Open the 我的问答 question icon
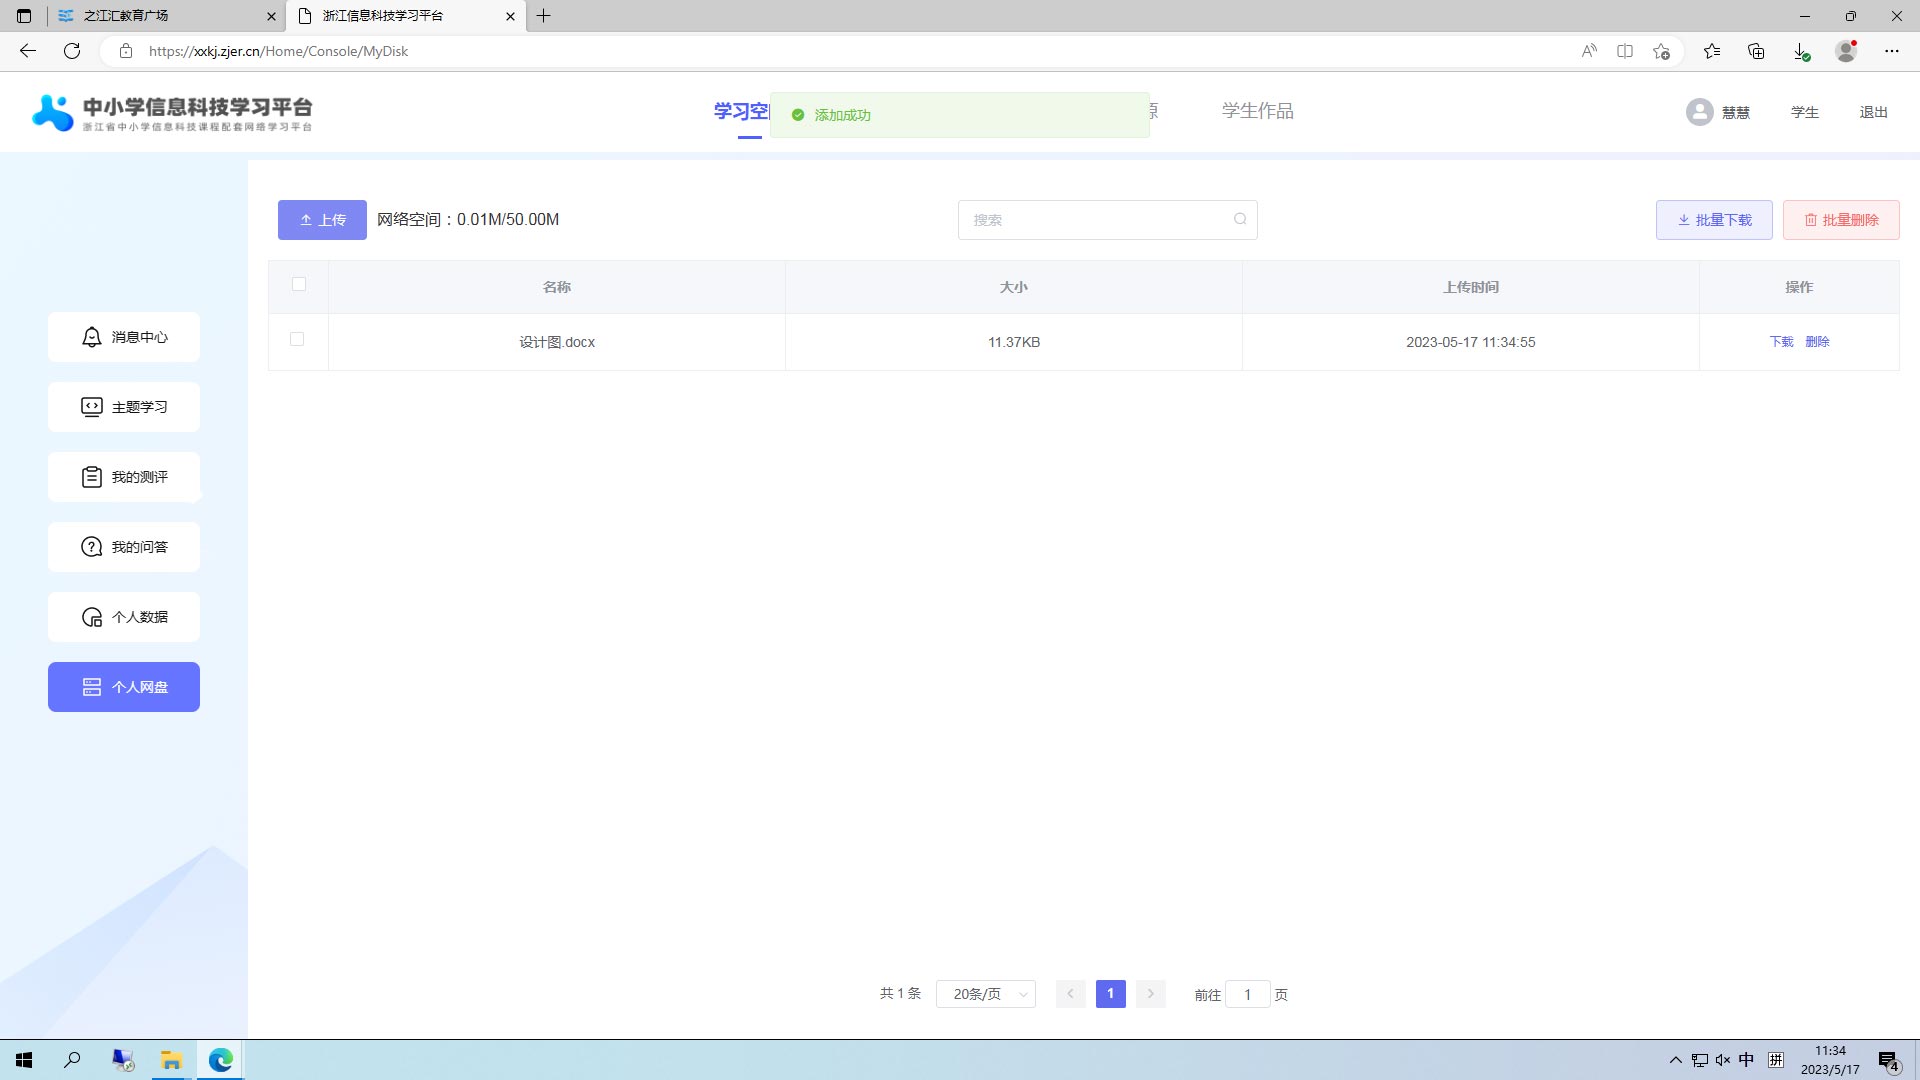 [x=91, y=547]
